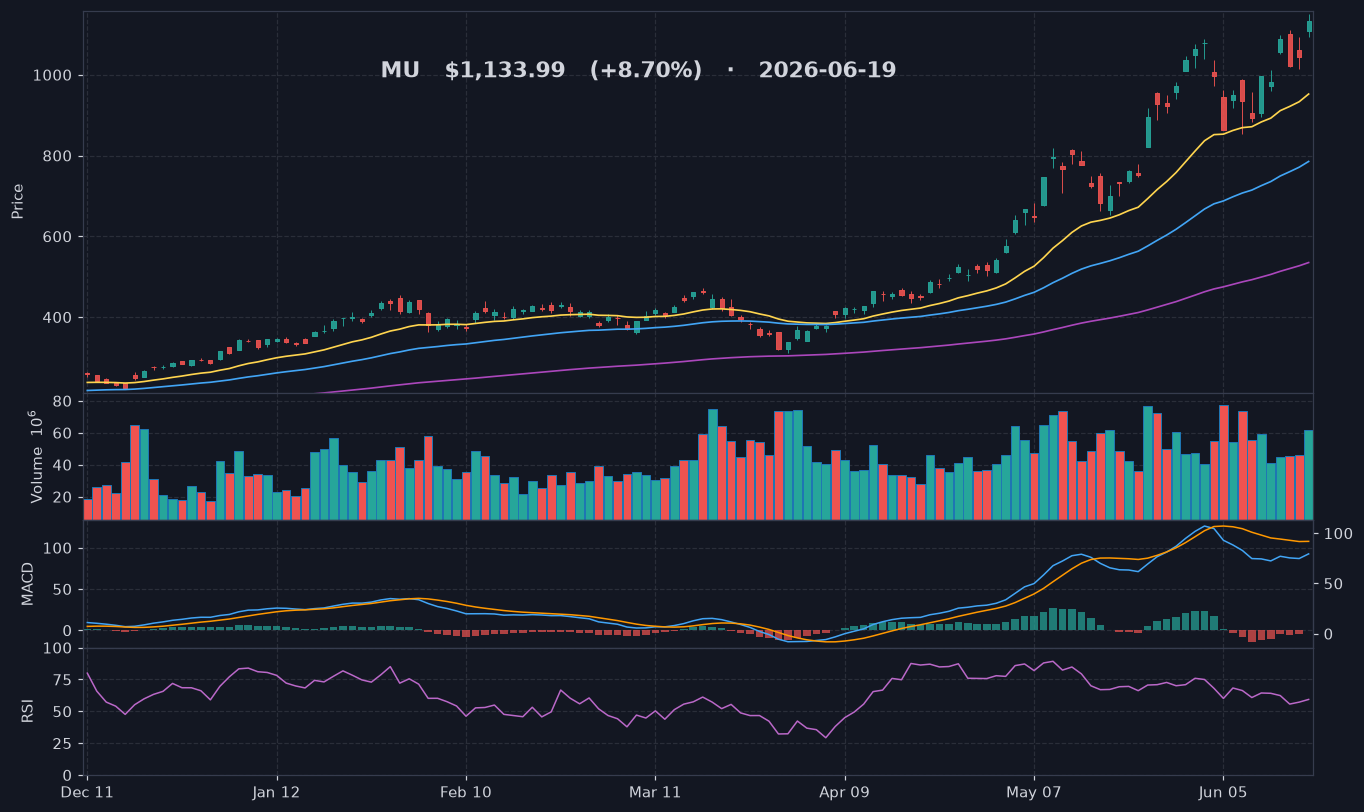
Task: Select the 60 tick on the Volume axis
Action: pyautogui.click(x=61, y=434)
